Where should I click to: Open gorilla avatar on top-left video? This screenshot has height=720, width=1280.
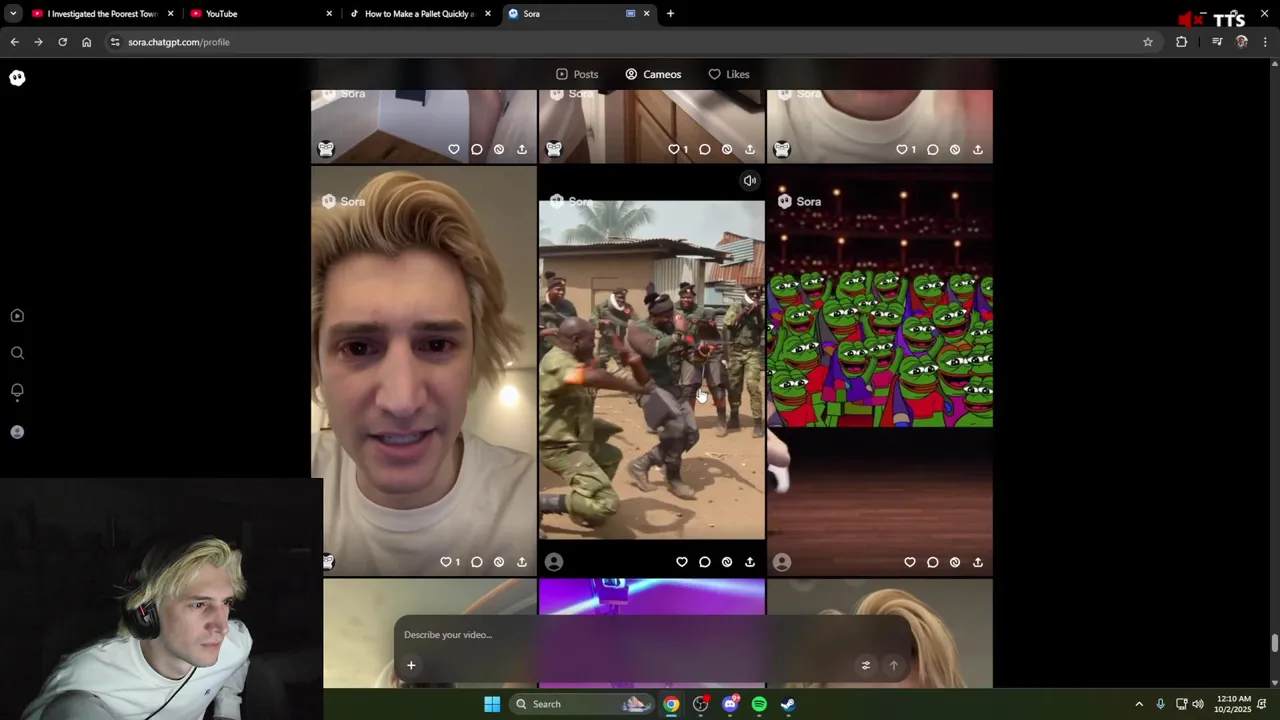[x=326, y=149]
